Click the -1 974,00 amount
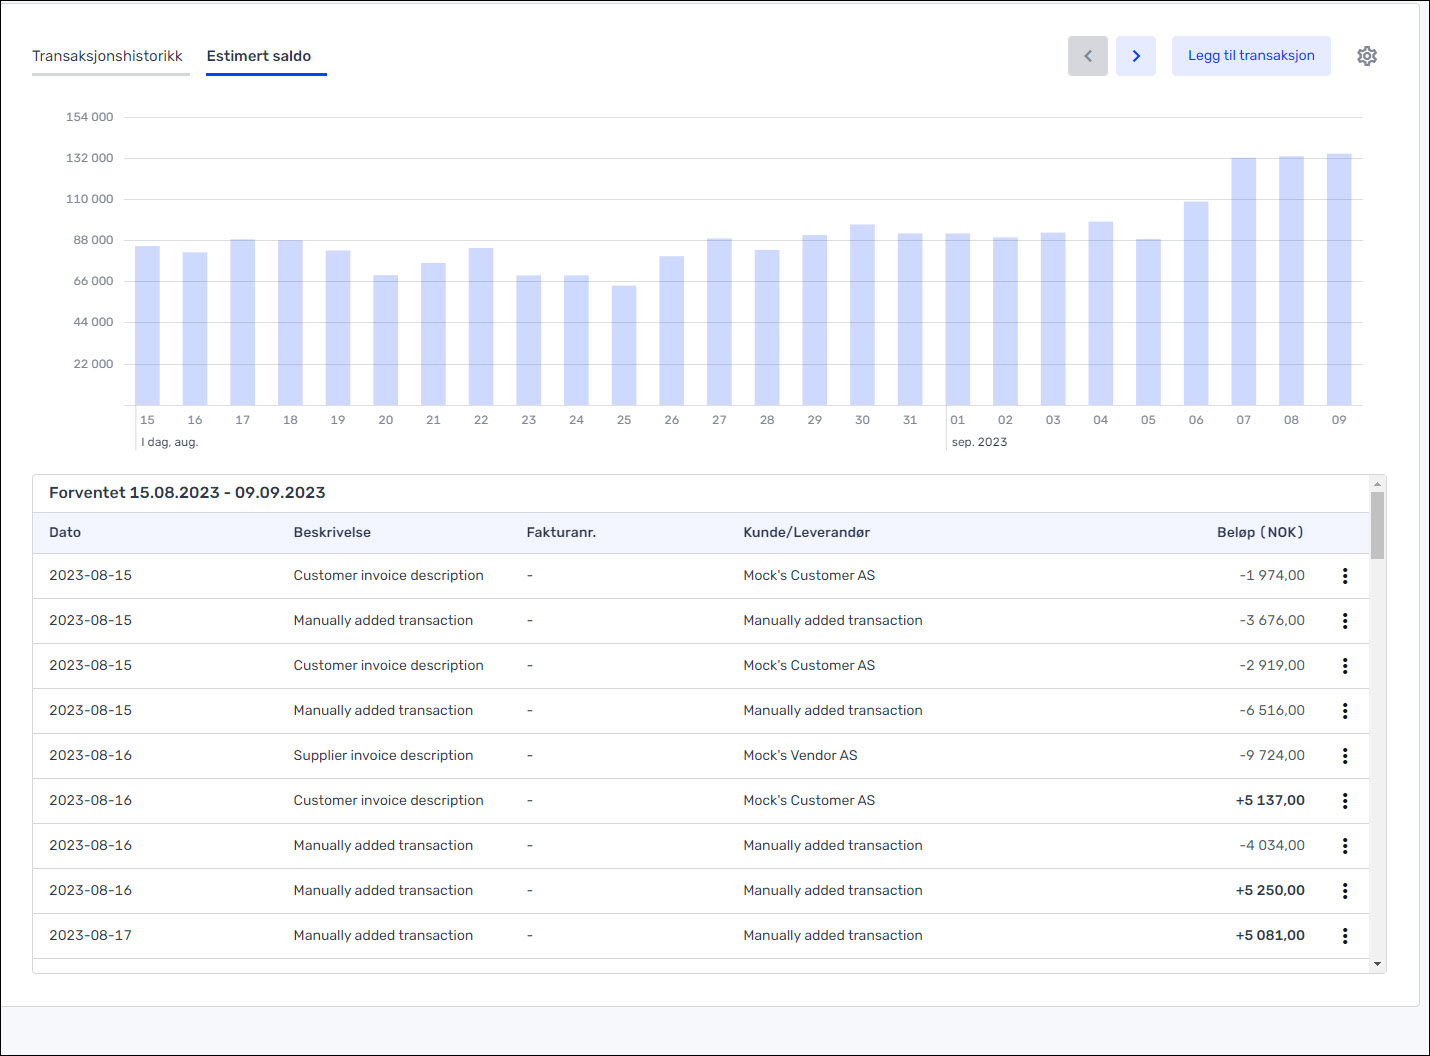This screenshot has width=1430, height=1056. (1272, 575)
